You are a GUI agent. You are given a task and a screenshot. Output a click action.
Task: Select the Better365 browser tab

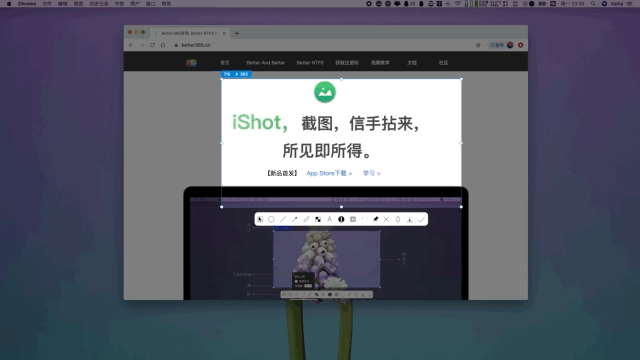(x=189, y=33)
